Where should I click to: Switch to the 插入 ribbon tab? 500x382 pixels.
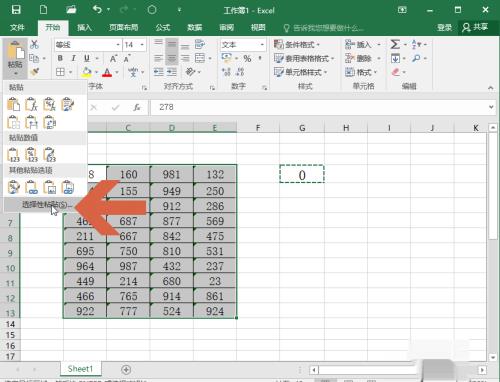point(84,27)
